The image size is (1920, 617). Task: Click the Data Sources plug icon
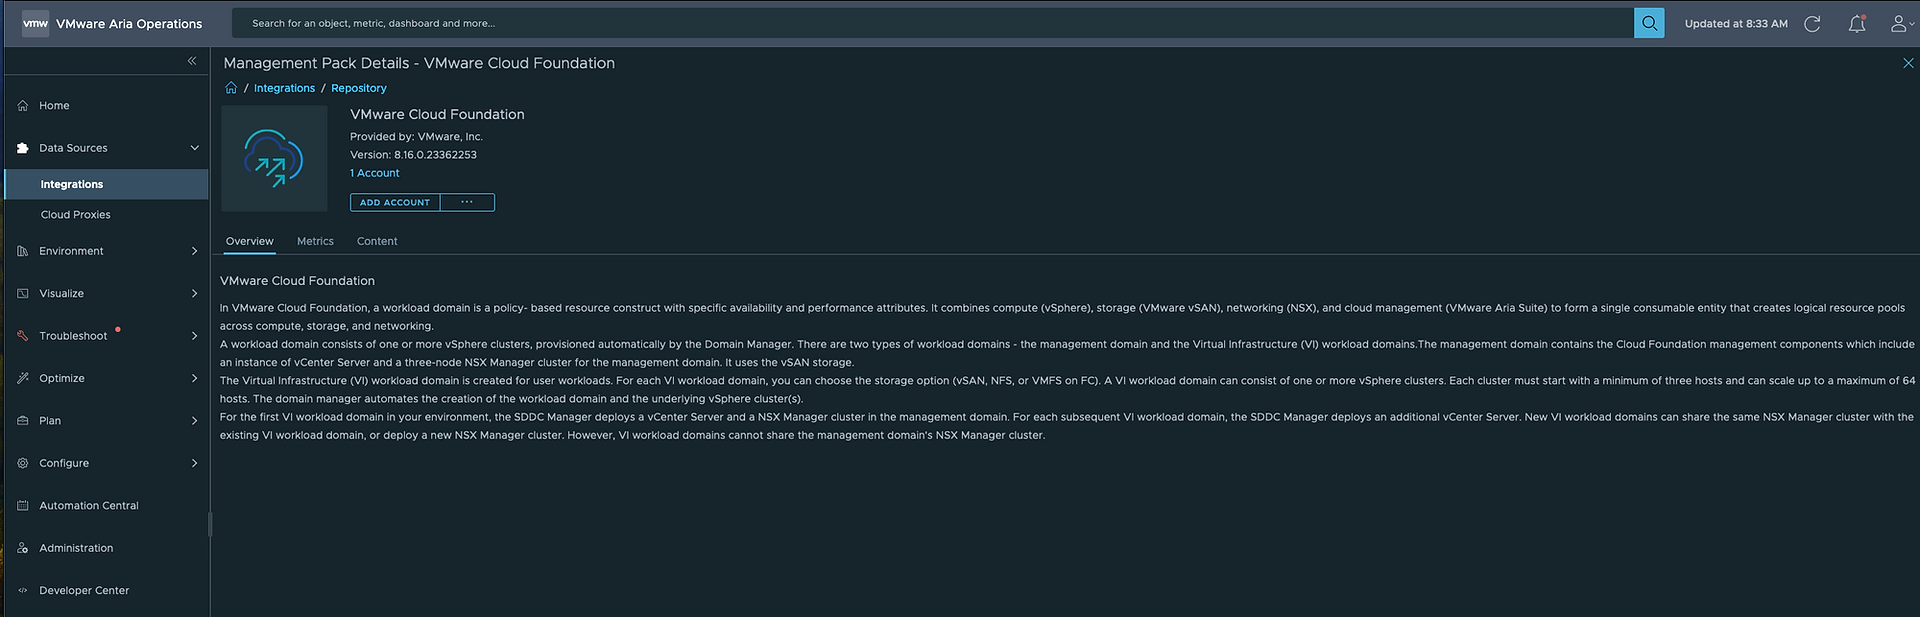[23, 148]
